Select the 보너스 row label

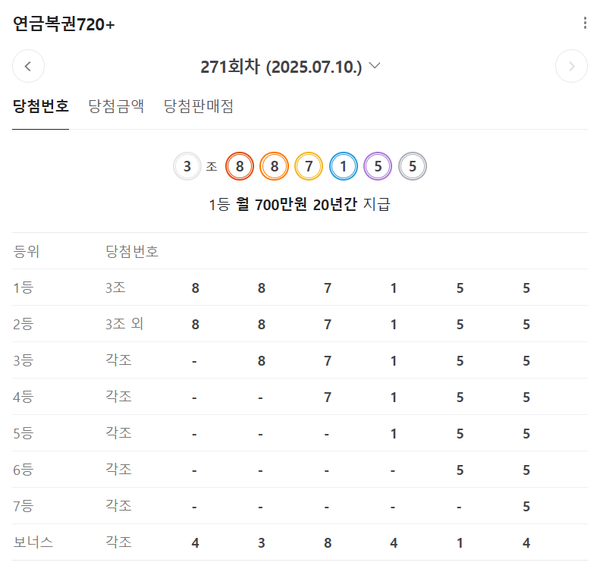[33, 542]
